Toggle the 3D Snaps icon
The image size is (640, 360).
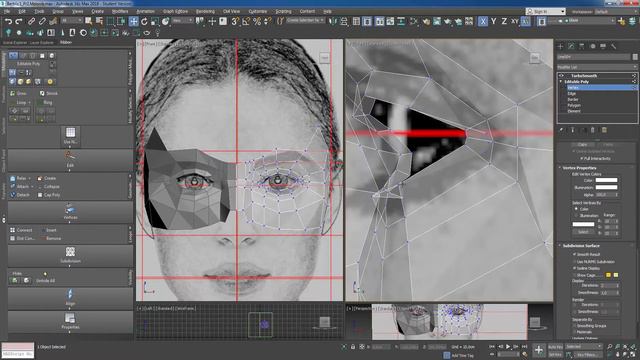point(235,21)
